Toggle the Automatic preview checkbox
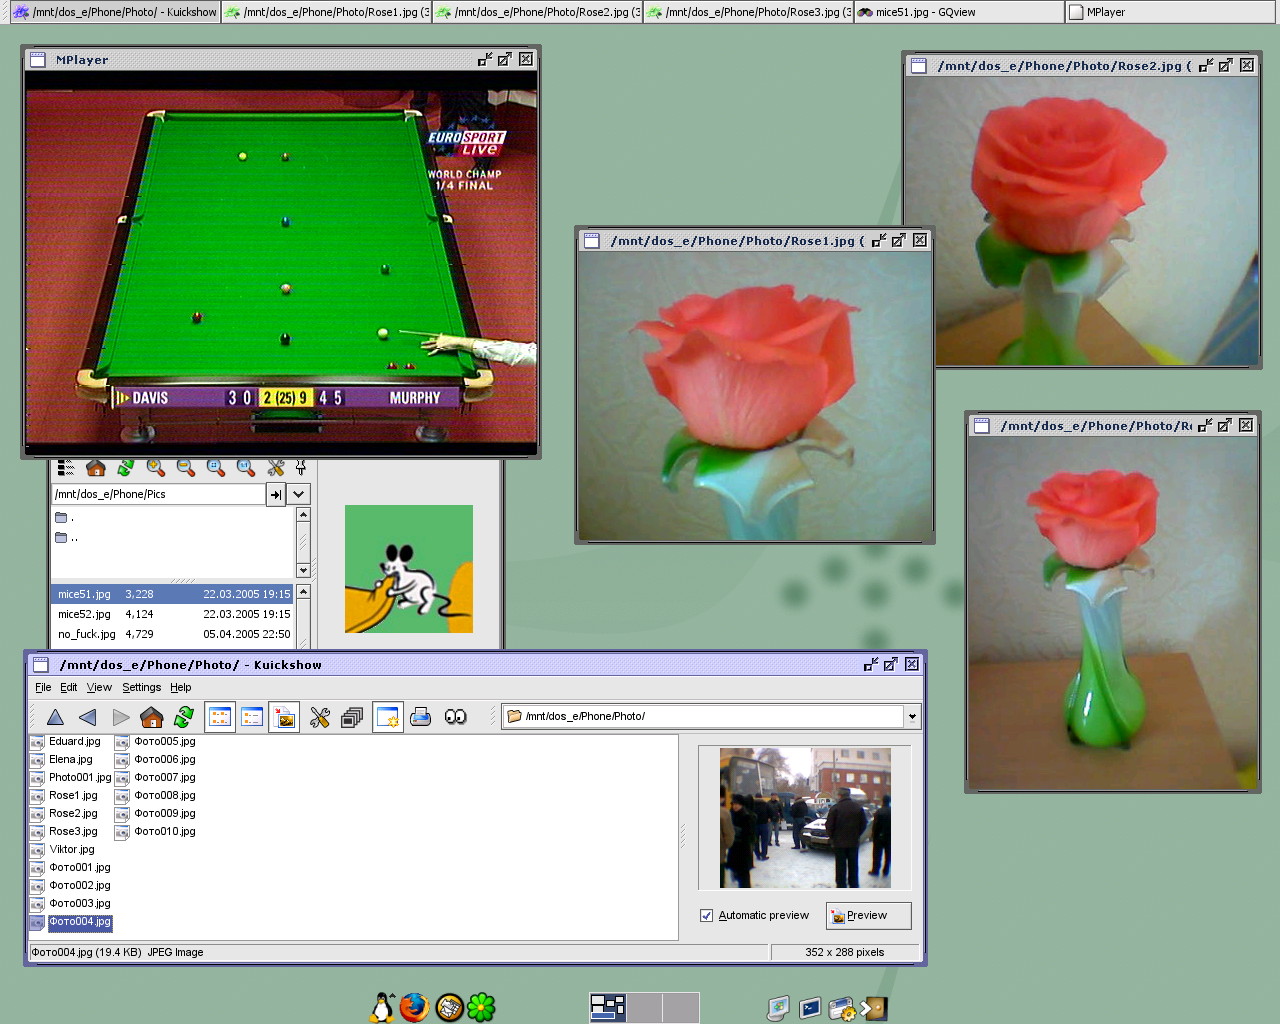 click(707, 916)
